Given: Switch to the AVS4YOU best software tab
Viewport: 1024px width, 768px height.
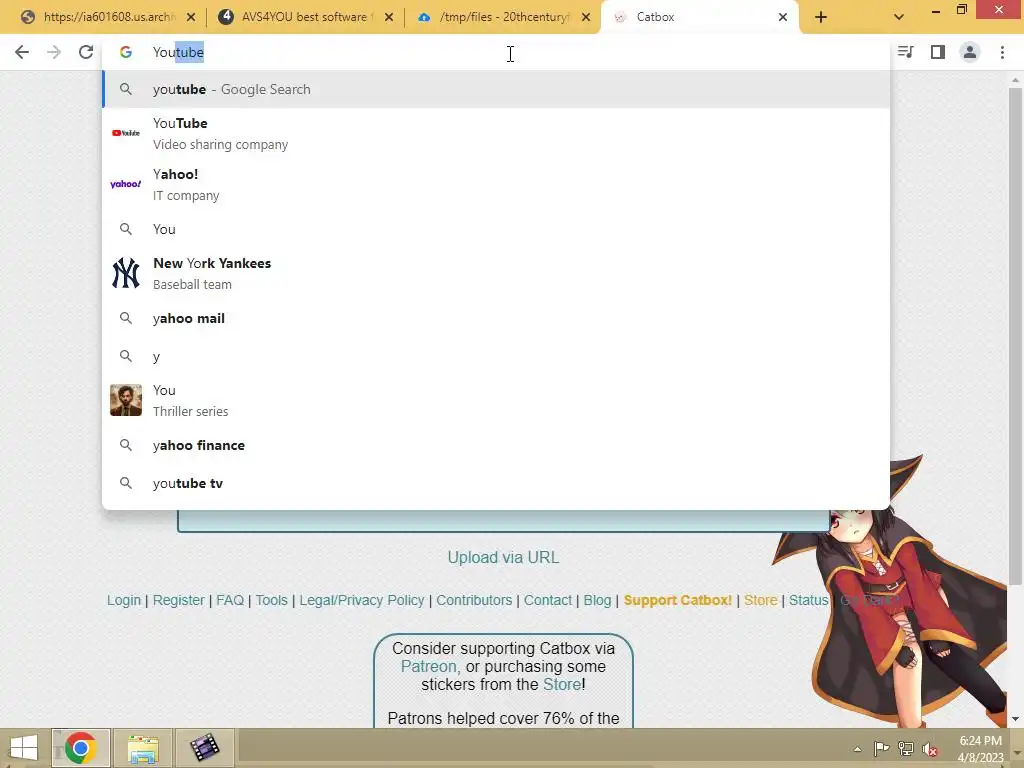Looking at the screenshot, I should [304, 17].
